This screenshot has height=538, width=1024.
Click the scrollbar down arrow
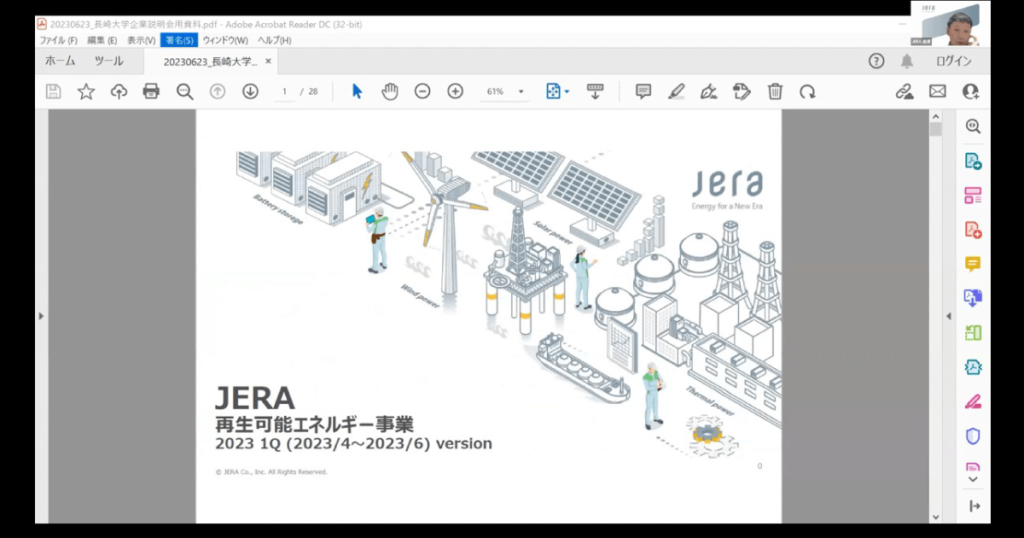click(x=936, y=517)
